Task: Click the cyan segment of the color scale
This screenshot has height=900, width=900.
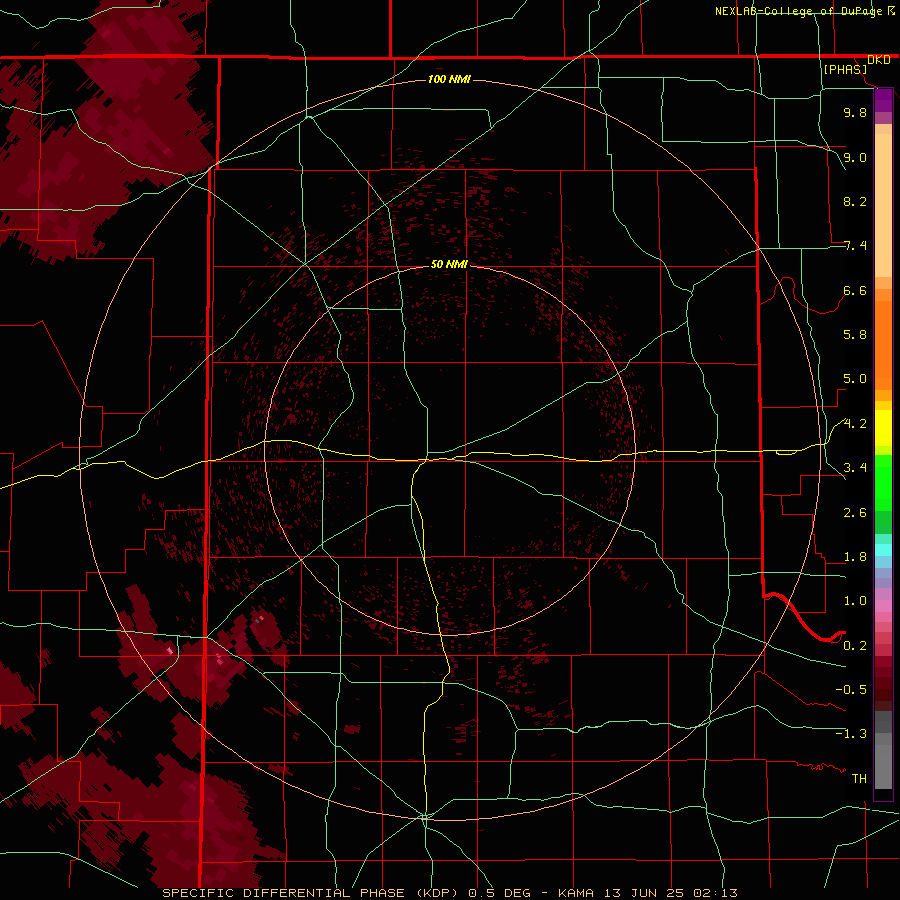Action: click(x=883, y=550)
